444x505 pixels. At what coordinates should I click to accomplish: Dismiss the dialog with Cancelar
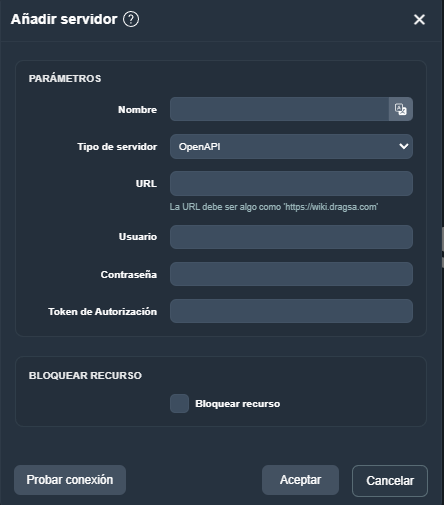coord(390,481)
